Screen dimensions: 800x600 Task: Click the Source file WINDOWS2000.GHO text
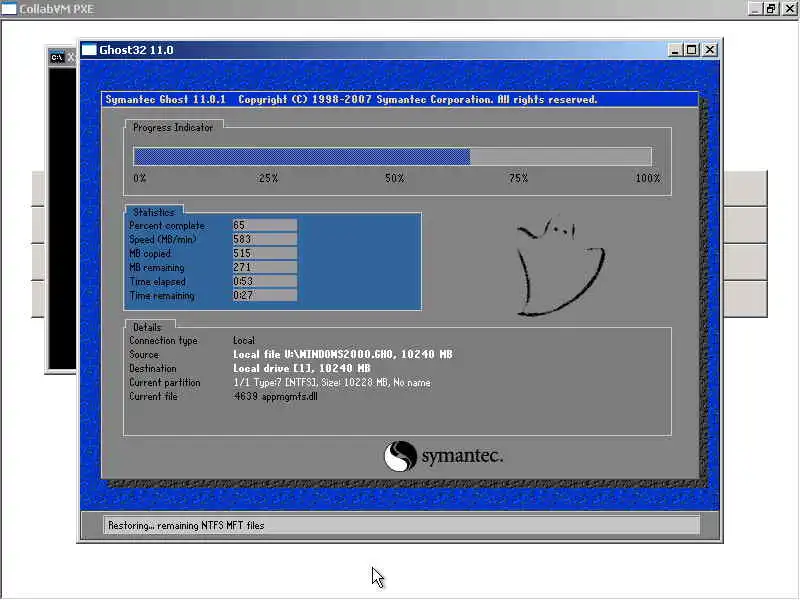coord(343,354)
